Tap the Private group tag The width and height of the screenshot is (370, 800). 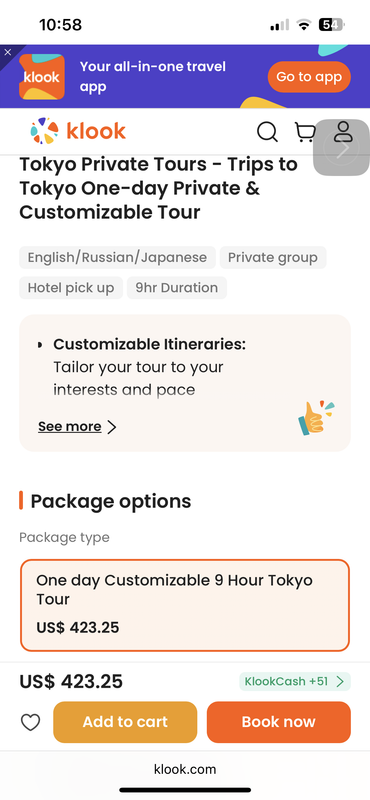click(273, 258)
